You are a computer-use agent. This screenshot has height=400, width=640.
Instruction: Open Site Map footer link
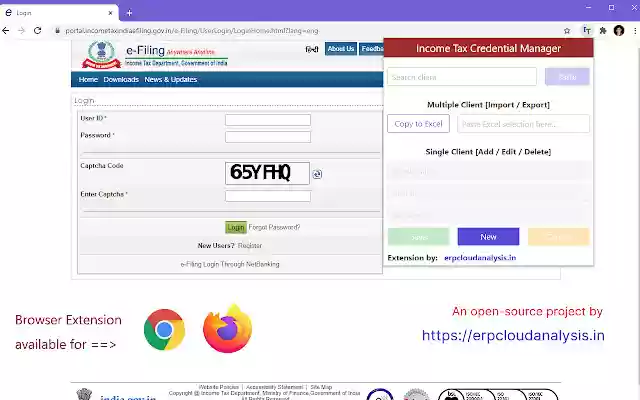tap(321, 387)
